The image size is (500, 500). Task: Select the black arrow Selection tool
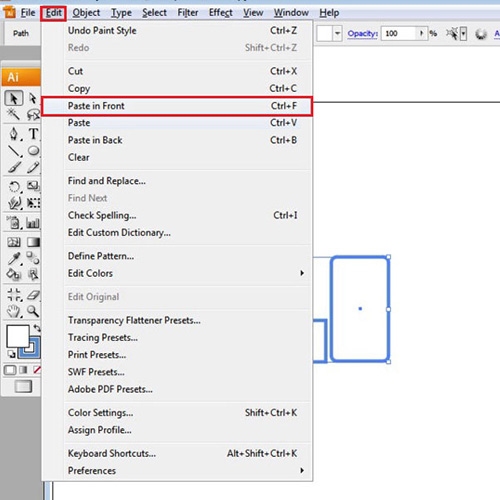point(14,98)
